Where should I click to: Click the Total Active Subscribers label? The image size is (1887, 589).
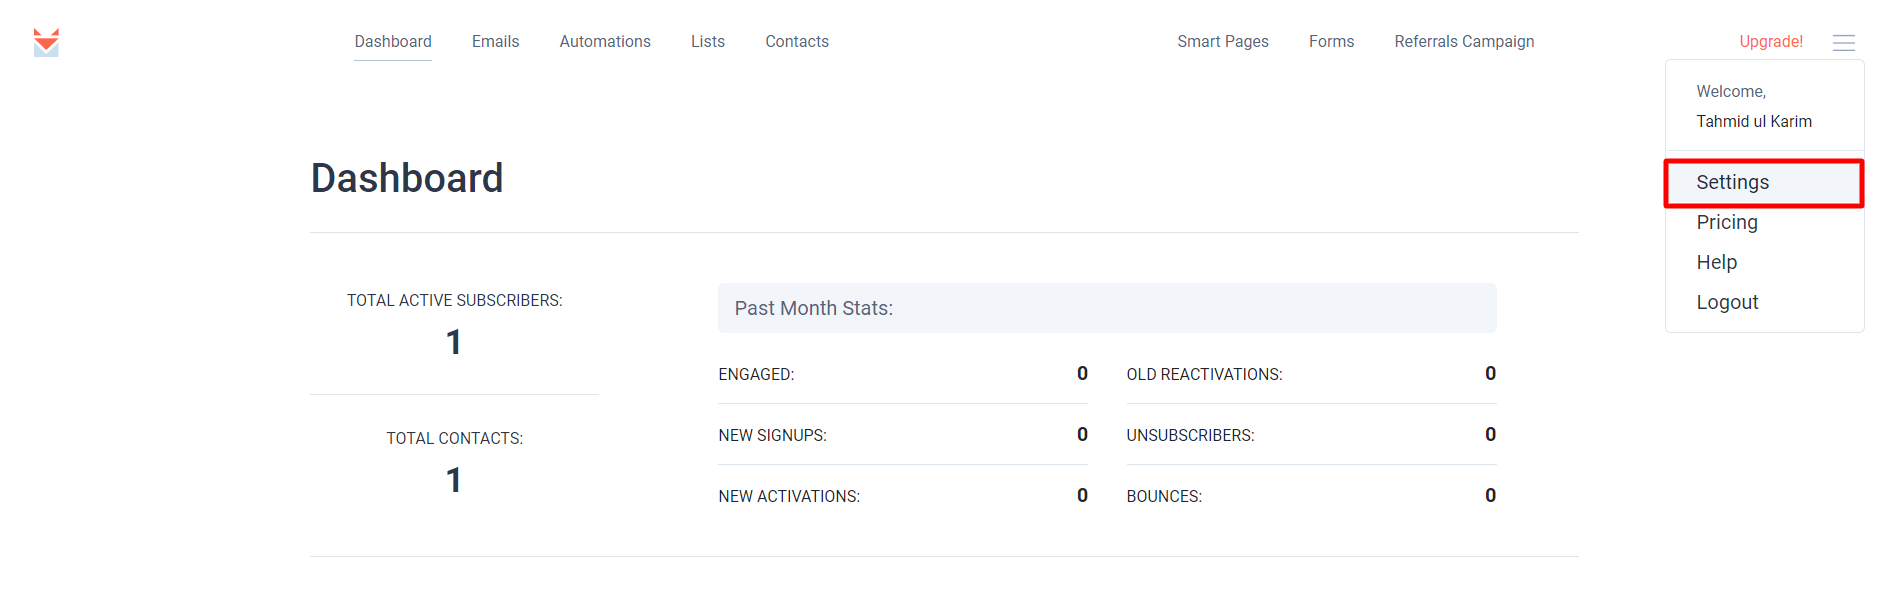(x=454, y=300)
